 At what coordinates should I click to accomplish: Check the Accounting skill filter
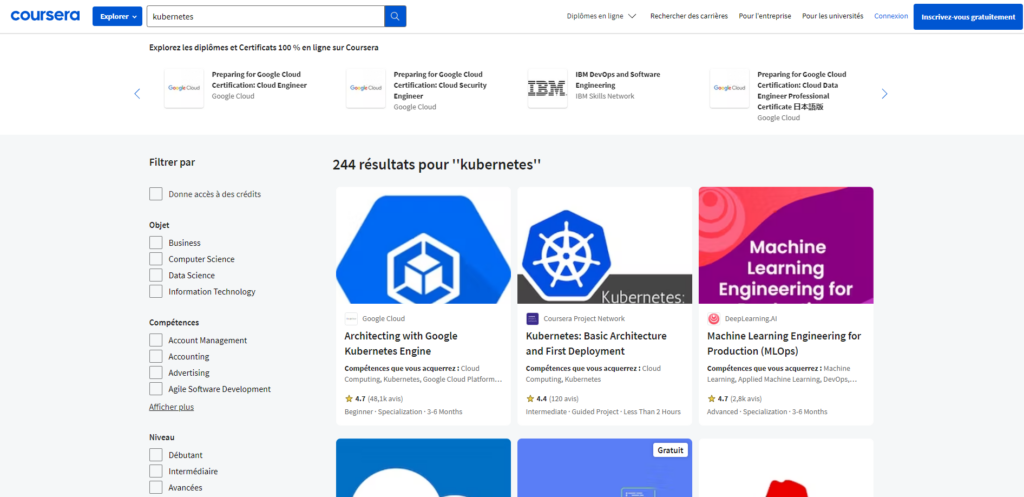pyautogui.click(x=155, y=357)
